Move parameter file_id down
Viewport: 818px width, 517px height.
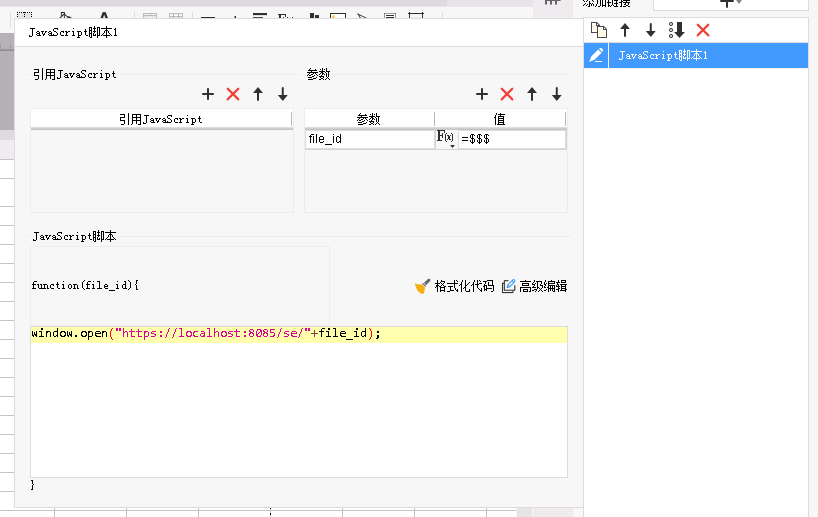[x=557, y=94]
